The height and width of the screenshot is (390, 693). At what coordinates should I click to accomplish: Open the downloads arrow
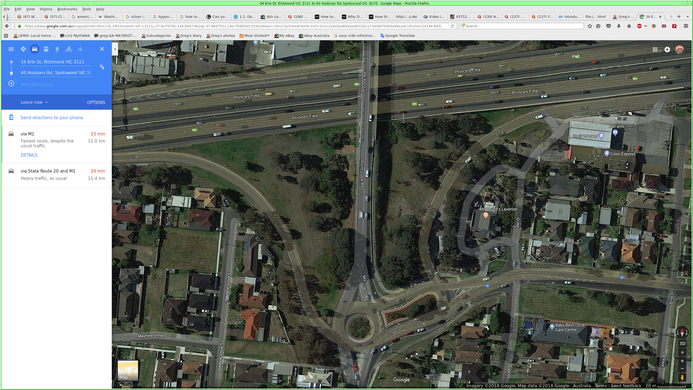pyautogui.click(x=619, y=26)
